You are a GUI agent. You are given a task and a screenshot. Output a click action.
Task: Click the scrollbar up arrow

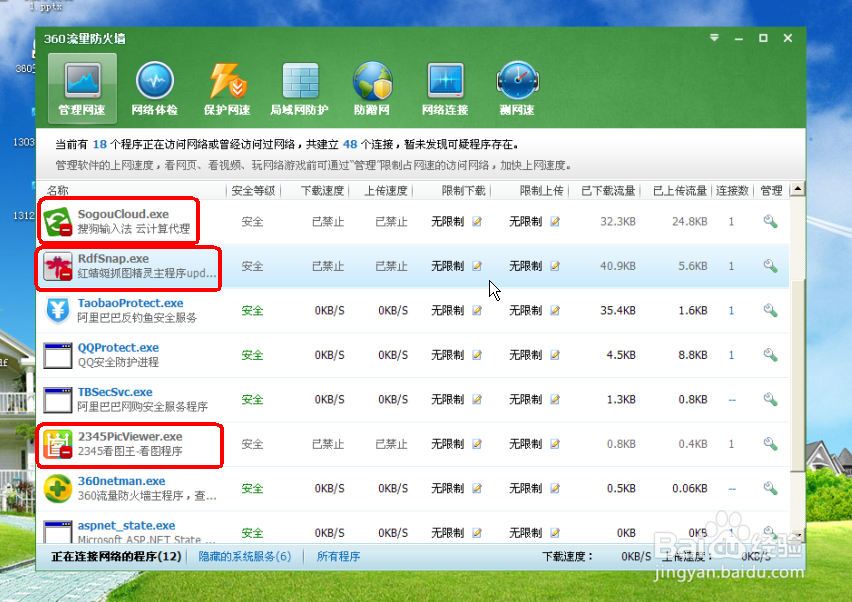pos(797,189)
